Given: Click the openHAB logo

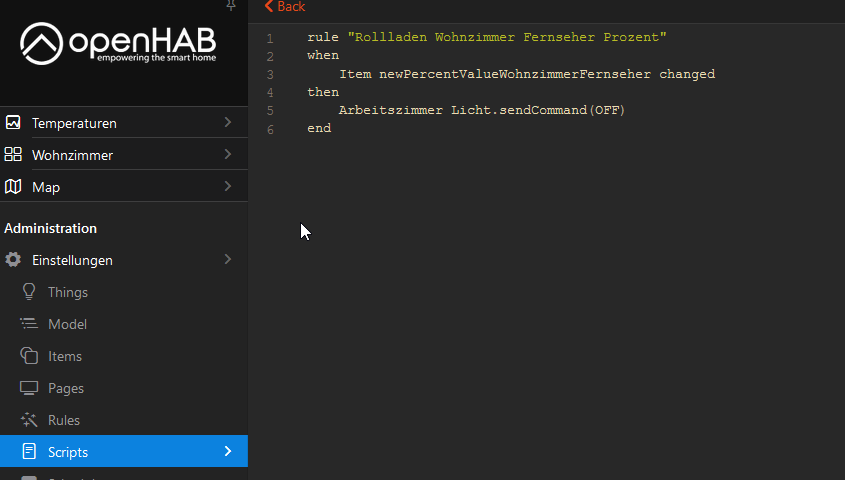Looking at the screenshot, I should click(123, 45).
